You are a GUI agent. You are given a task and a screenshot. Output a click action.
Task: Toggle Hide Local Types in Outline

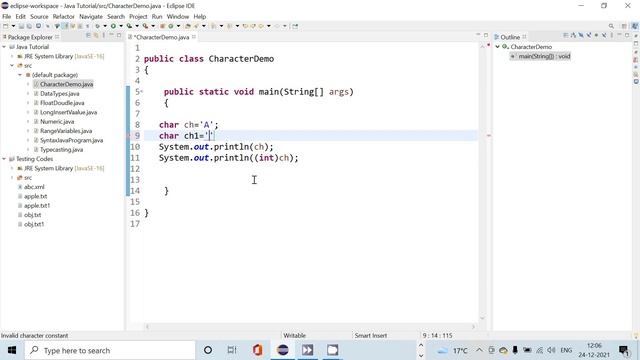point(604,36)
